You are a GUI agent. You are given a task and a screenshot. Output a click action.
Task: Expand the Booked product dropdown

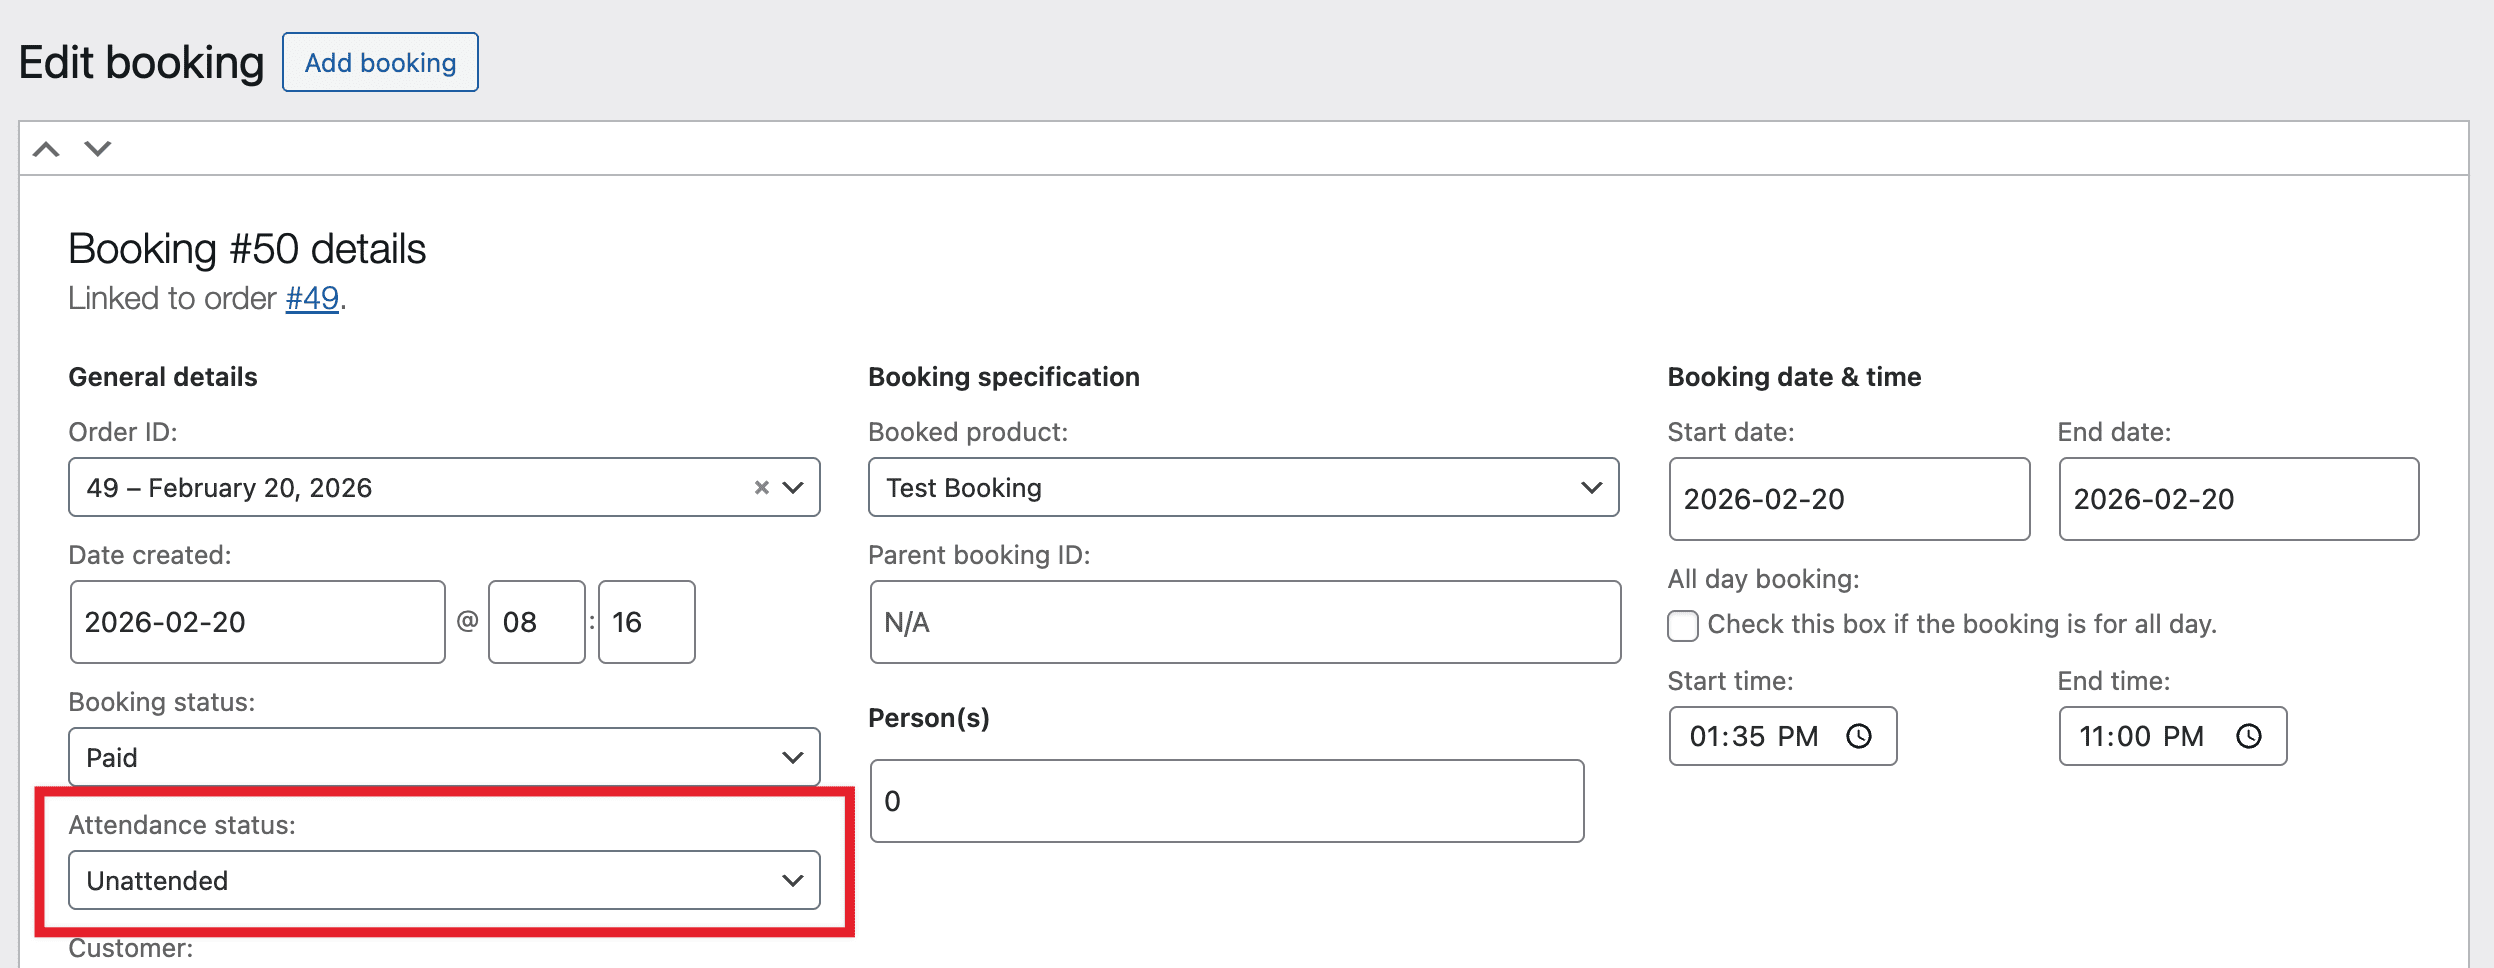(1243, 488)
